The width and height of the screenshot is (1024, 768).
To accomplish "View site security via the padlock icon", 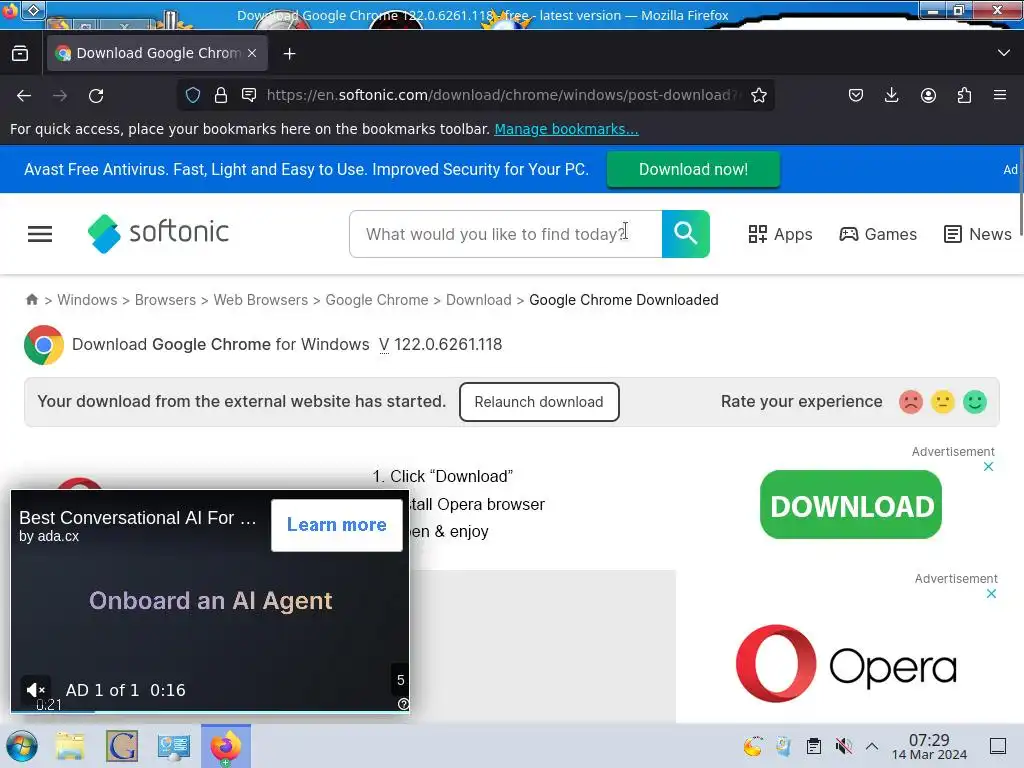I will point(221,95).
